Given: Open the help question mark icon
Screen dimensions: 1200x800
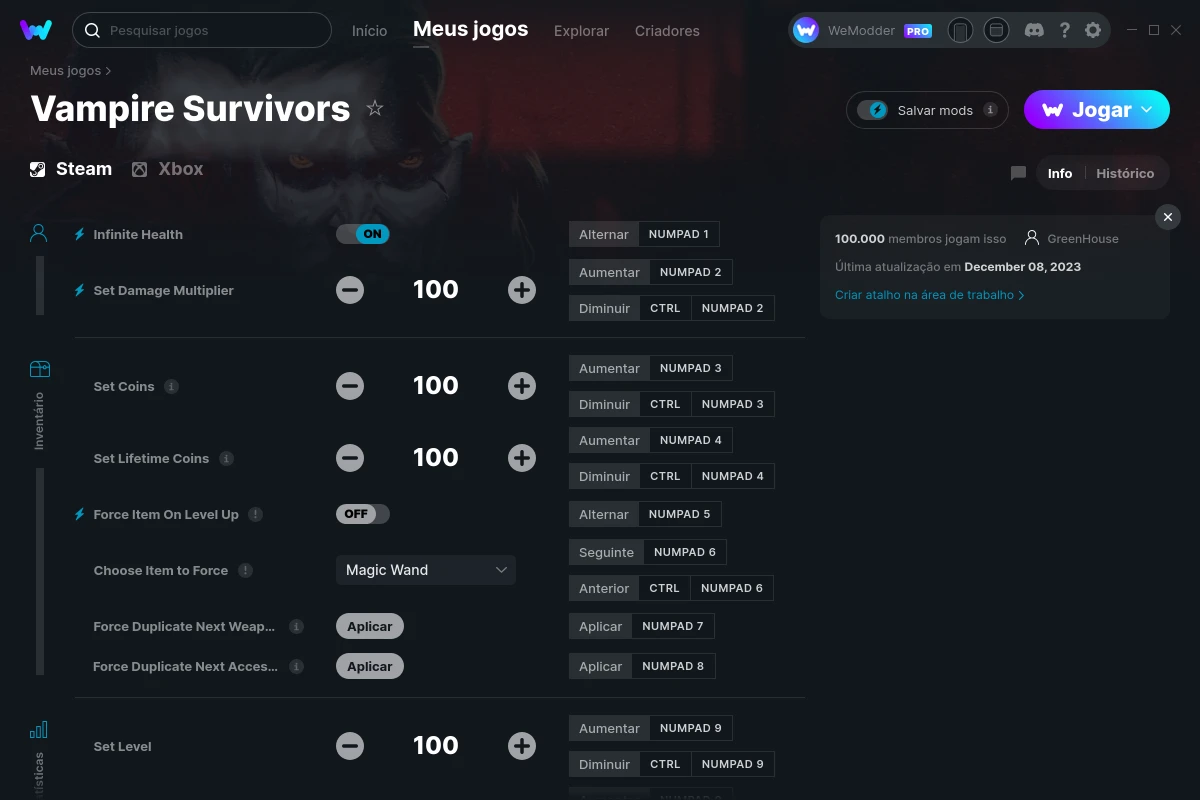Looking at the screenshot, I should pos(1065,30).
